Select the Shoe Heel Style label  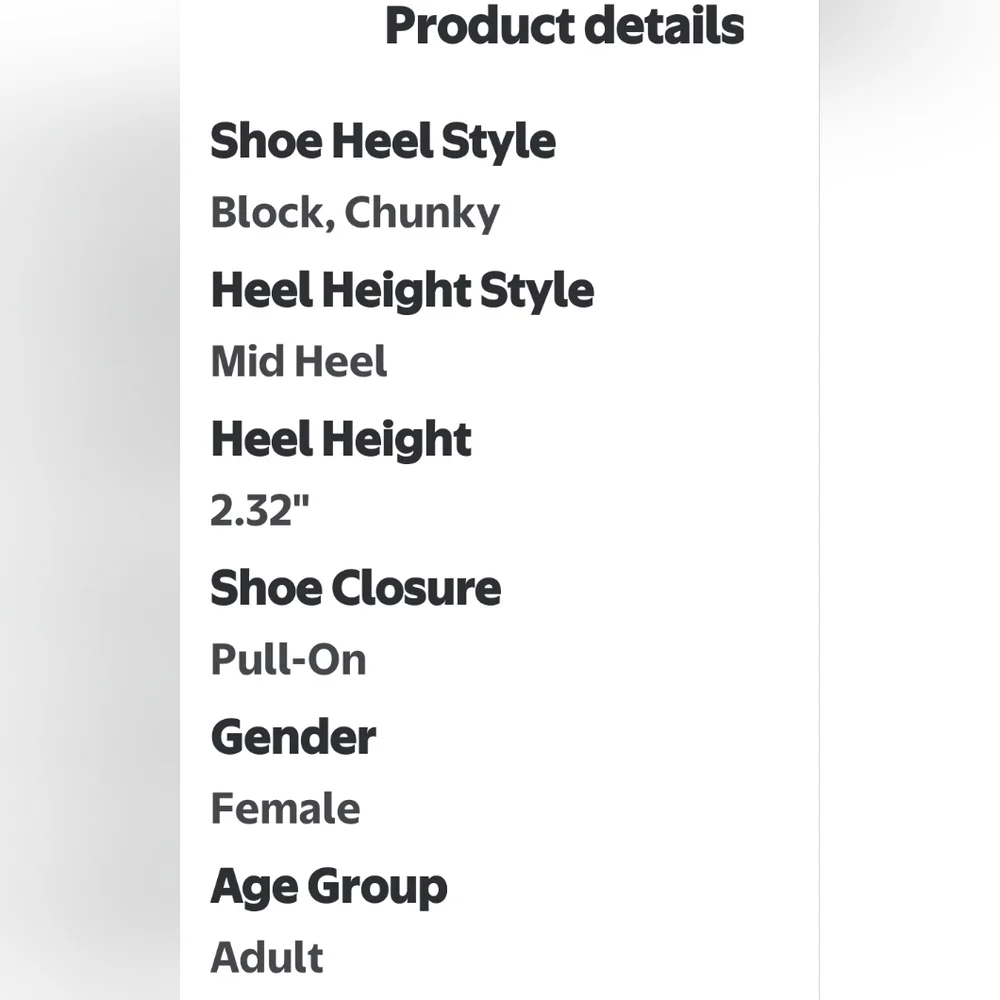[x=382, y=141]
